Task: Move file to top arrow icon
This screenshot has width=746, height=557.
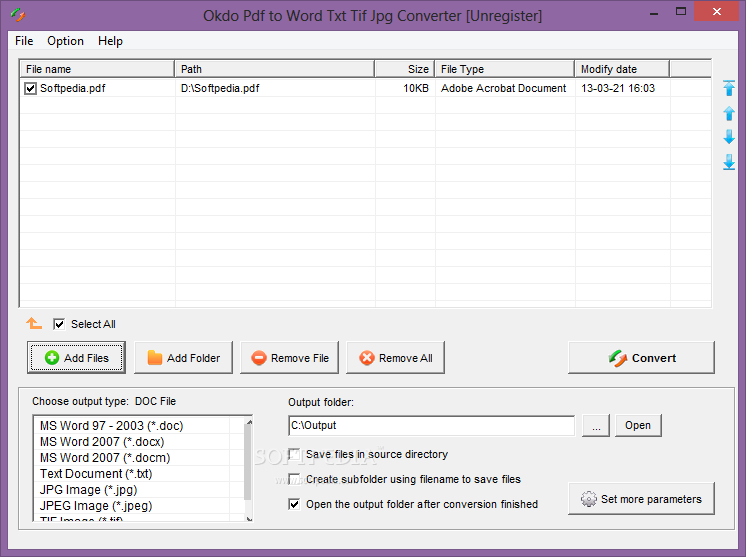Action: pyautogui.click(x=729, y=88)
